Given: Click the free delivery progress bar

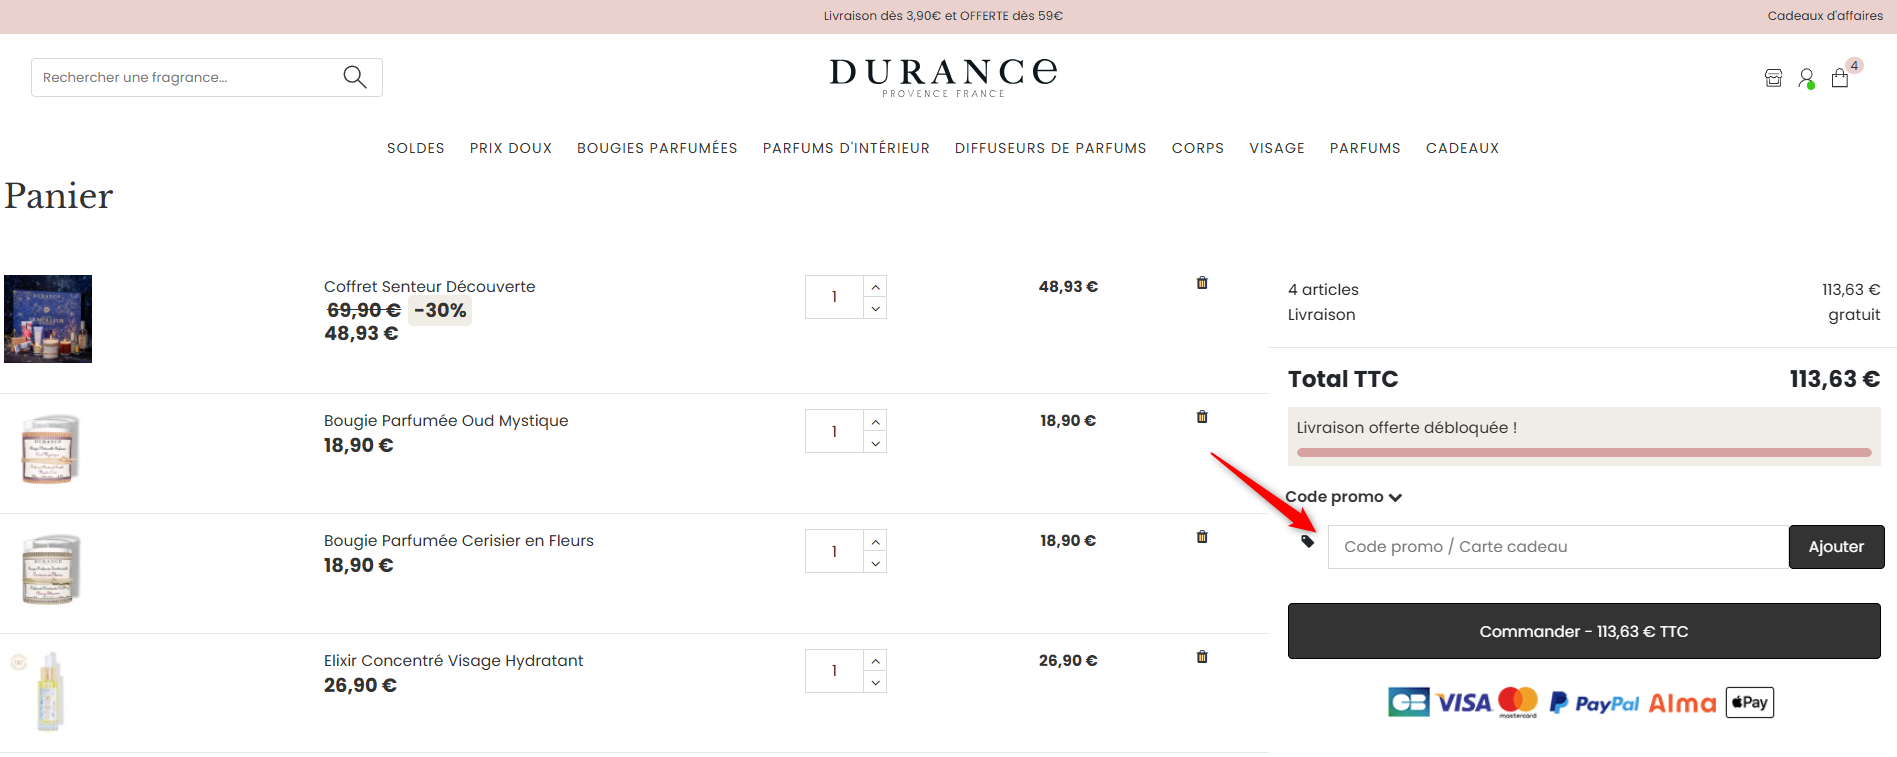Looking at the screenshot, I should pyautogui.click(x=1584, y=453).
